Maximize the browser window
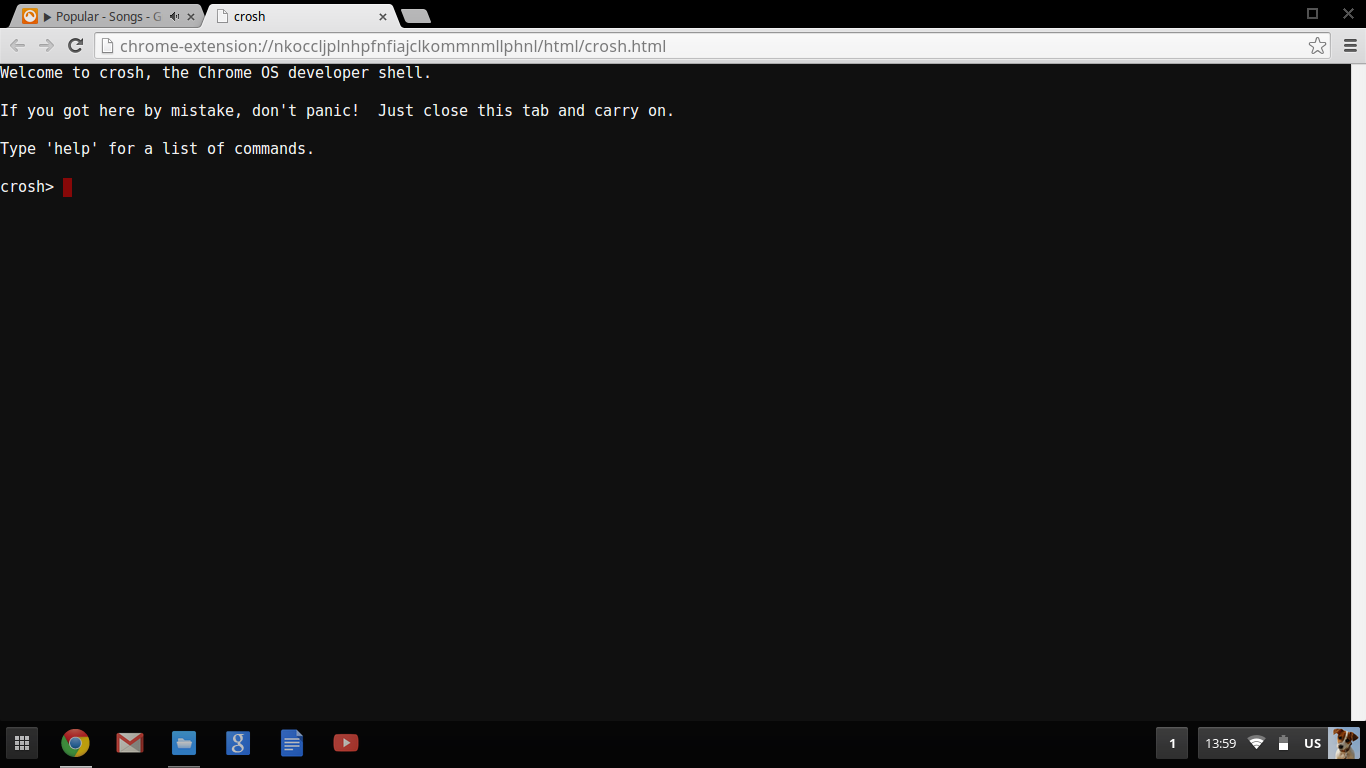The width and height of the screenshot is (1366, 768). click(x=1313, y=13)
